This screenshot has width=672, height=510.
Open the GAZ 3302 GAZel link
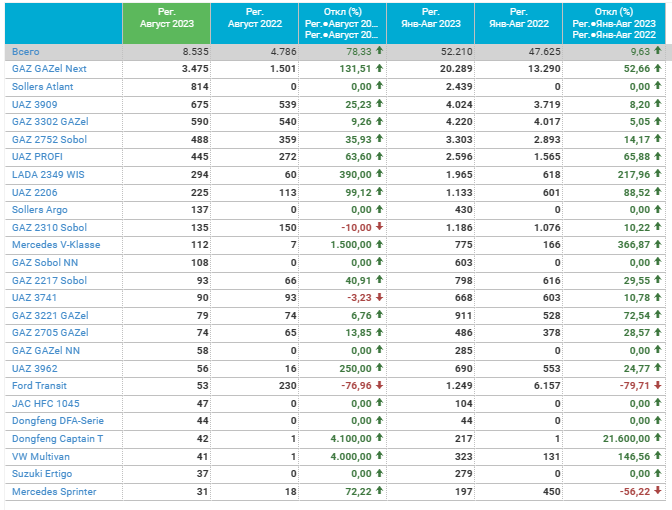pyautogui.click(x=50, y=122)
